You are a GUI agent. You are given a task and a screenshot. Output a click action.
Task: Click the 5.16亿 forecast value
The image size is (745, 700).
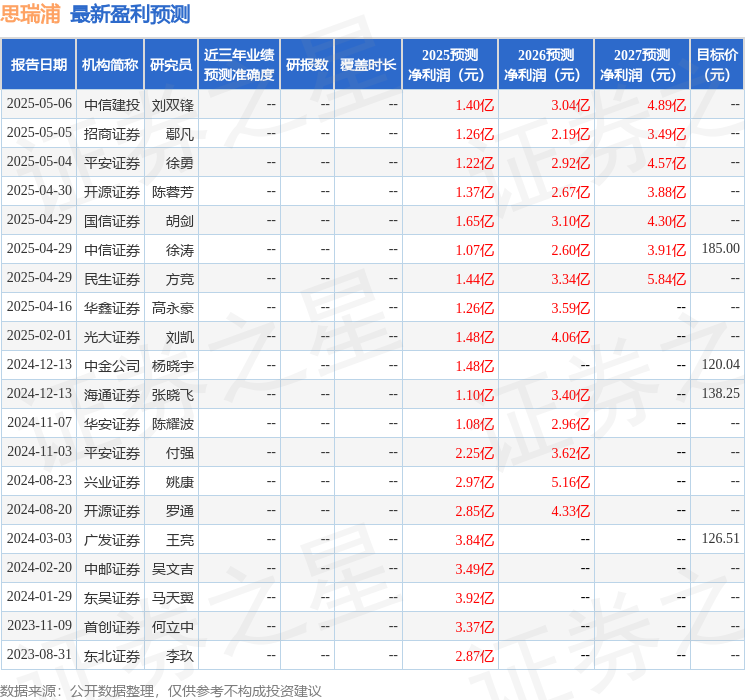571,482
